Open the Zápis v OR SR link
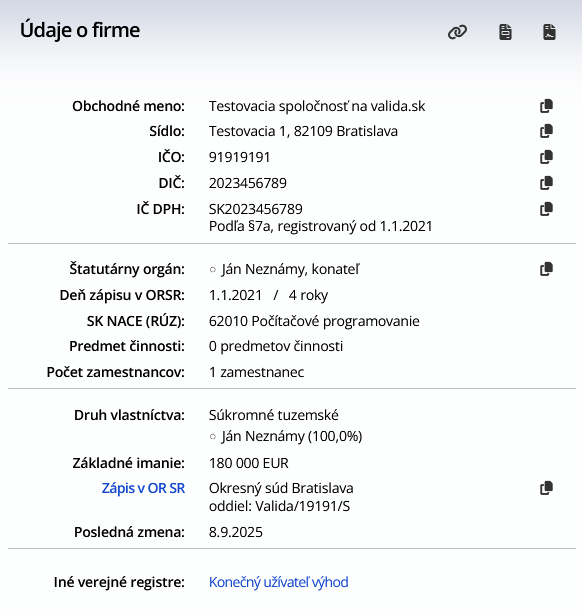The image size is (582, 611). click(143, 488)
